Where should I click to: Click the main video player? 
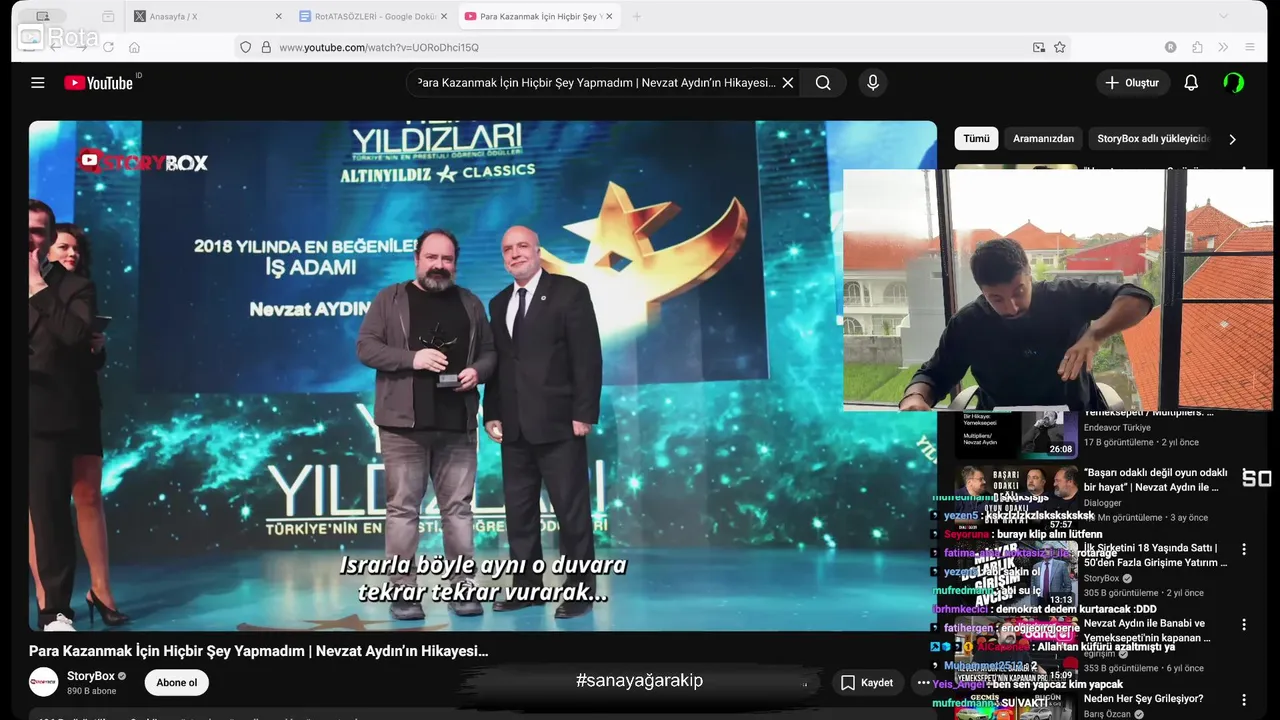click(x=483, y=376)
